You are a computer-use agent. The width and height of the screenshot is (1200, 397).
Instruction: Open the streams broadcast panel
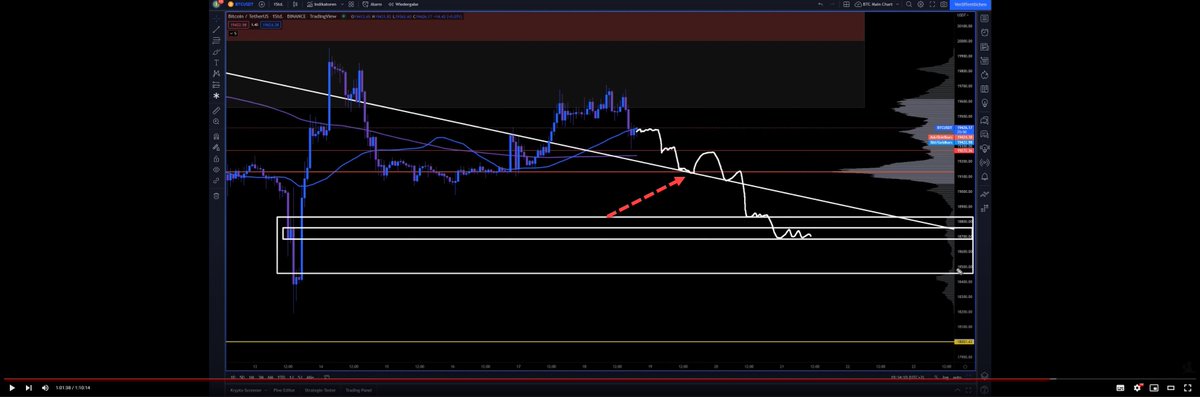985,162
